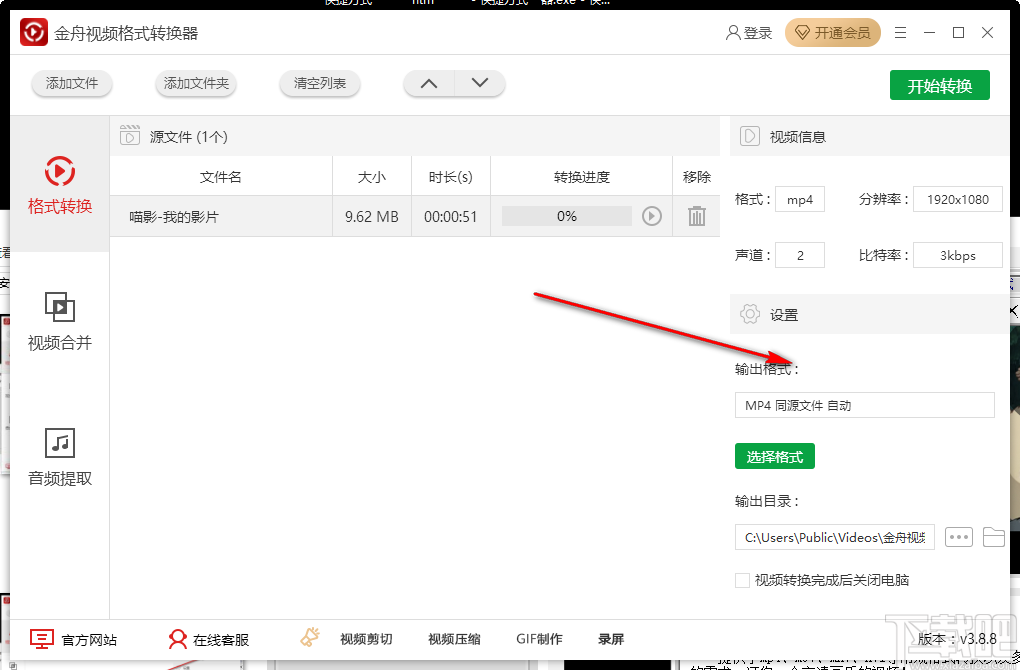This screenshot has height=670, width=1020.
Task: Click the 0% conversion progress bar
Action: point(566,215)
